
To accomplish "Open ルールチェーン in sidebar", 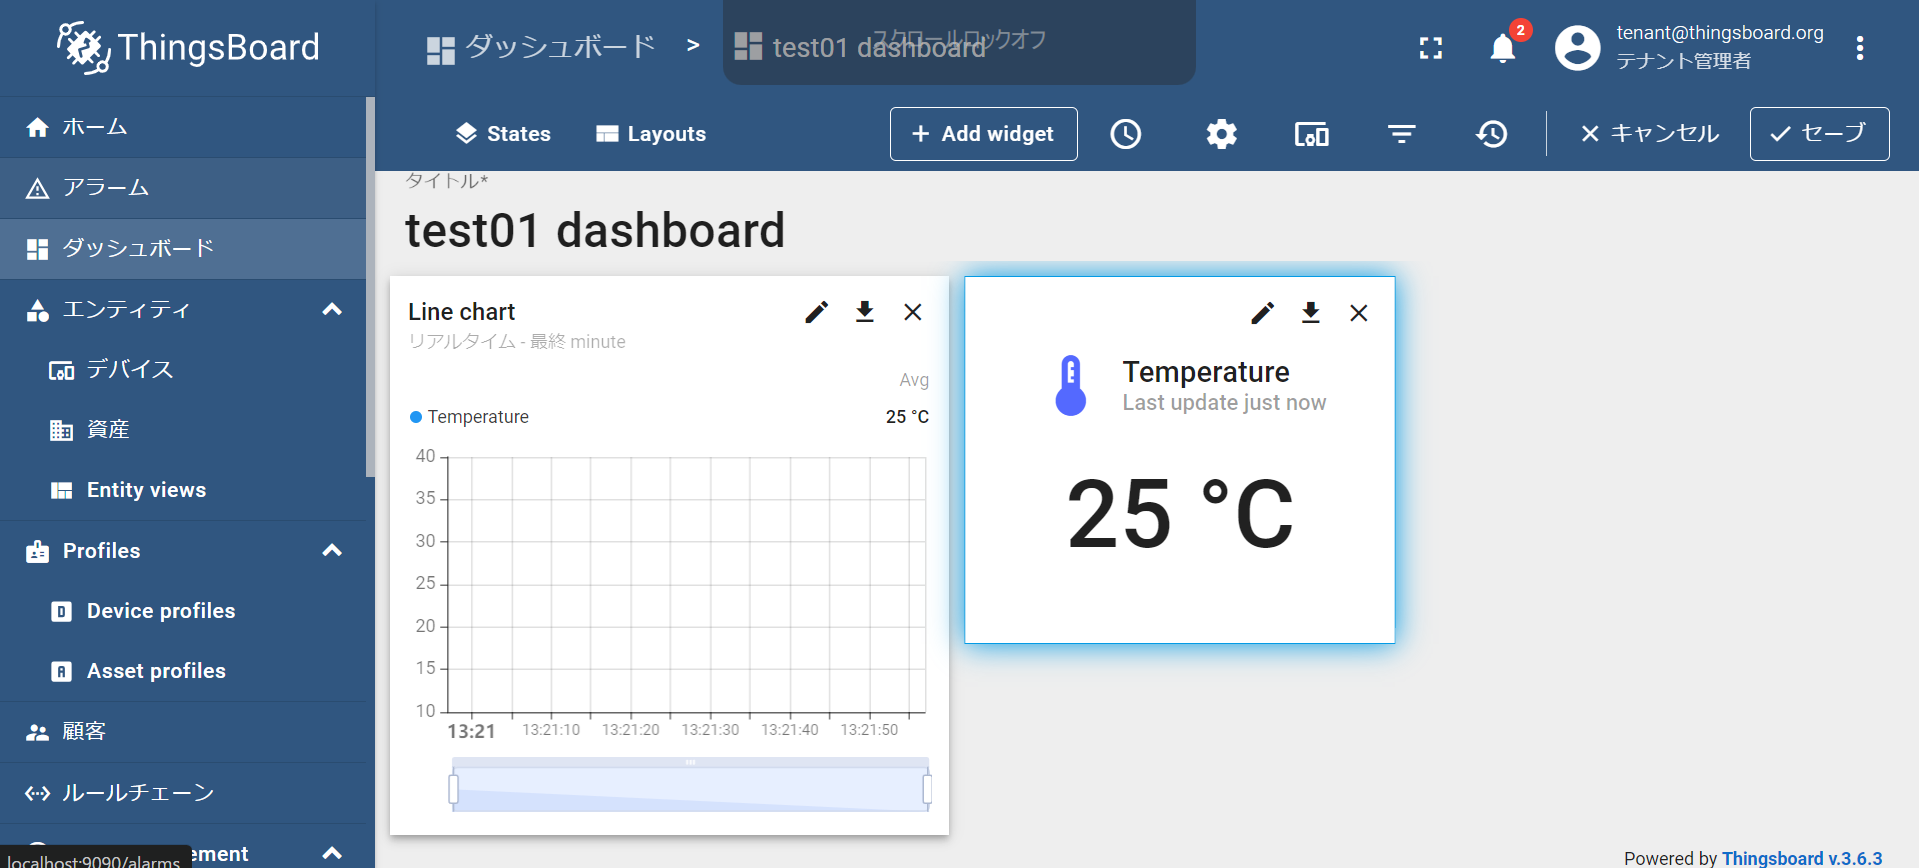I will click(183, 793).
